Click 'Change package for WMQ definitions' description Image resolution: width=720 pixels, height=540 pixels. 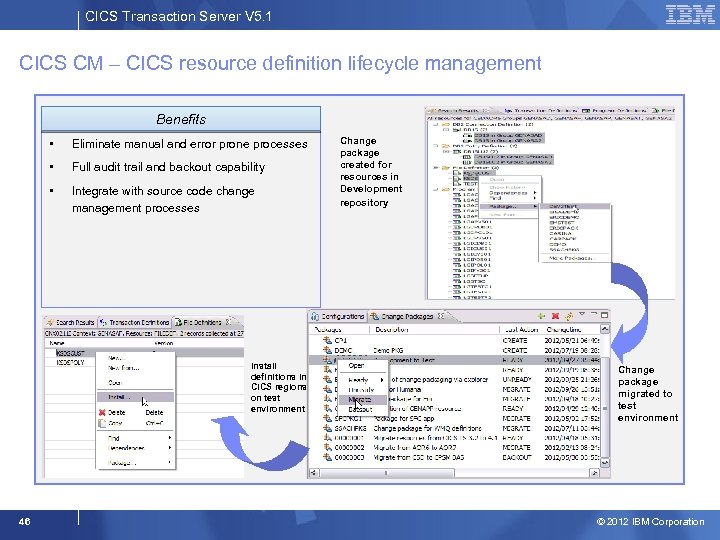pos(428,428)
